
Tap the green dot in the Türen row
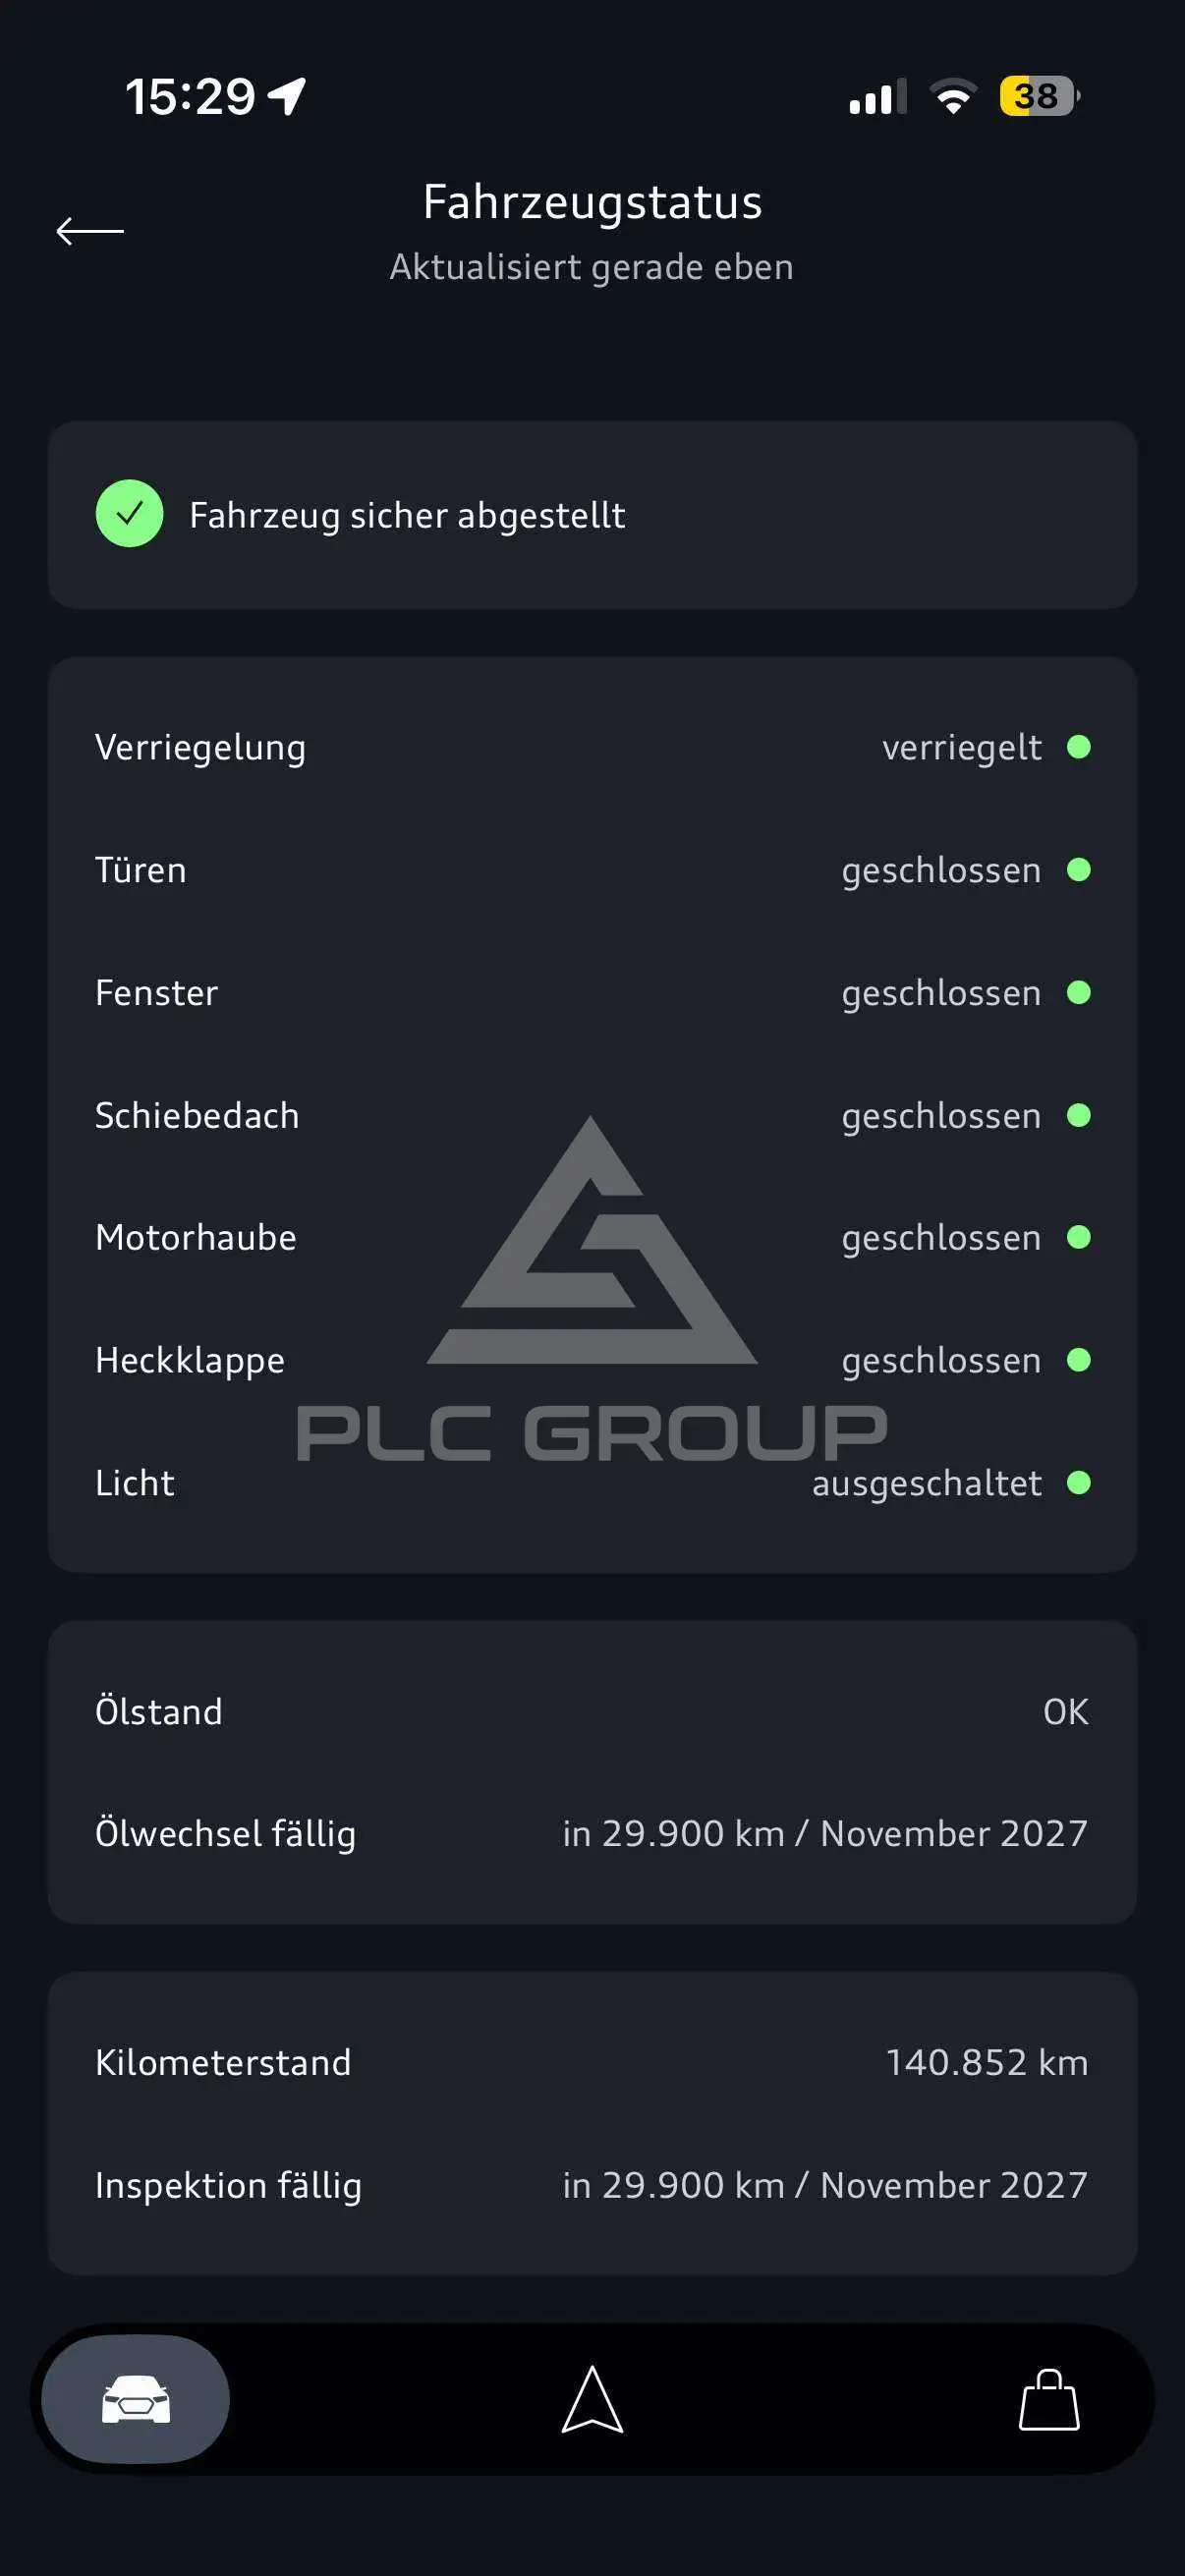1078,870
